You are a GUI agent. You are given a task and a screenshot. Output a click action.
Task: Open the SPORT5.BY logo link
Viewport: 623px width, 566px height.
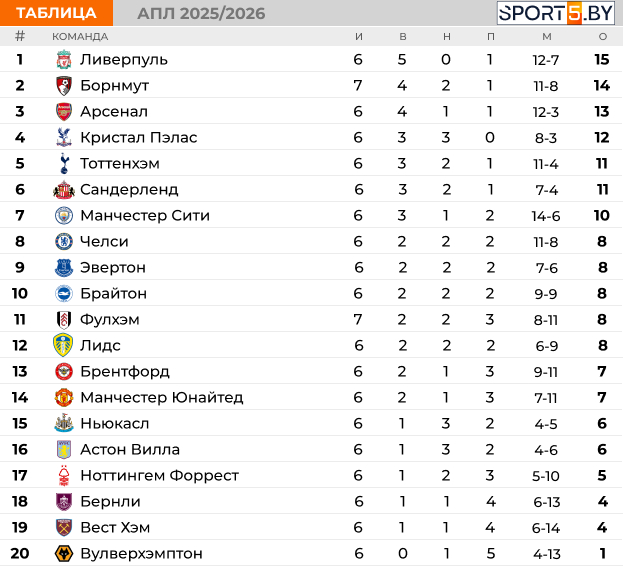point(555,13)
